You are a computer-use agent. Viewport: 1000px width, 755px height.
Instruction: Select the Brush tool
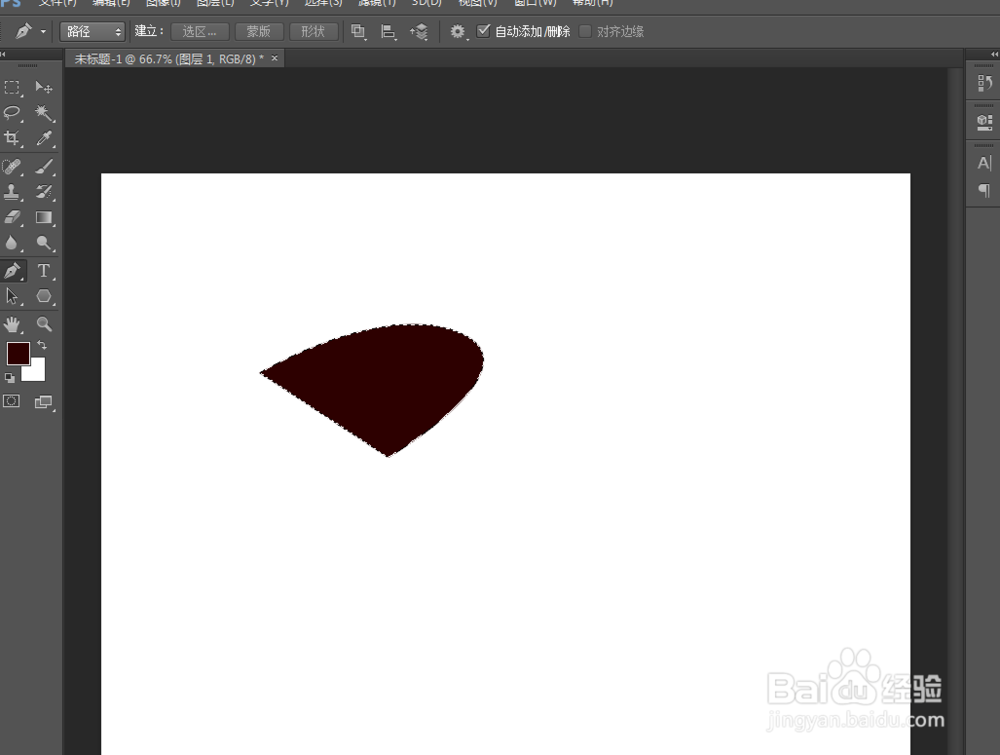click(x=43, y=167)
